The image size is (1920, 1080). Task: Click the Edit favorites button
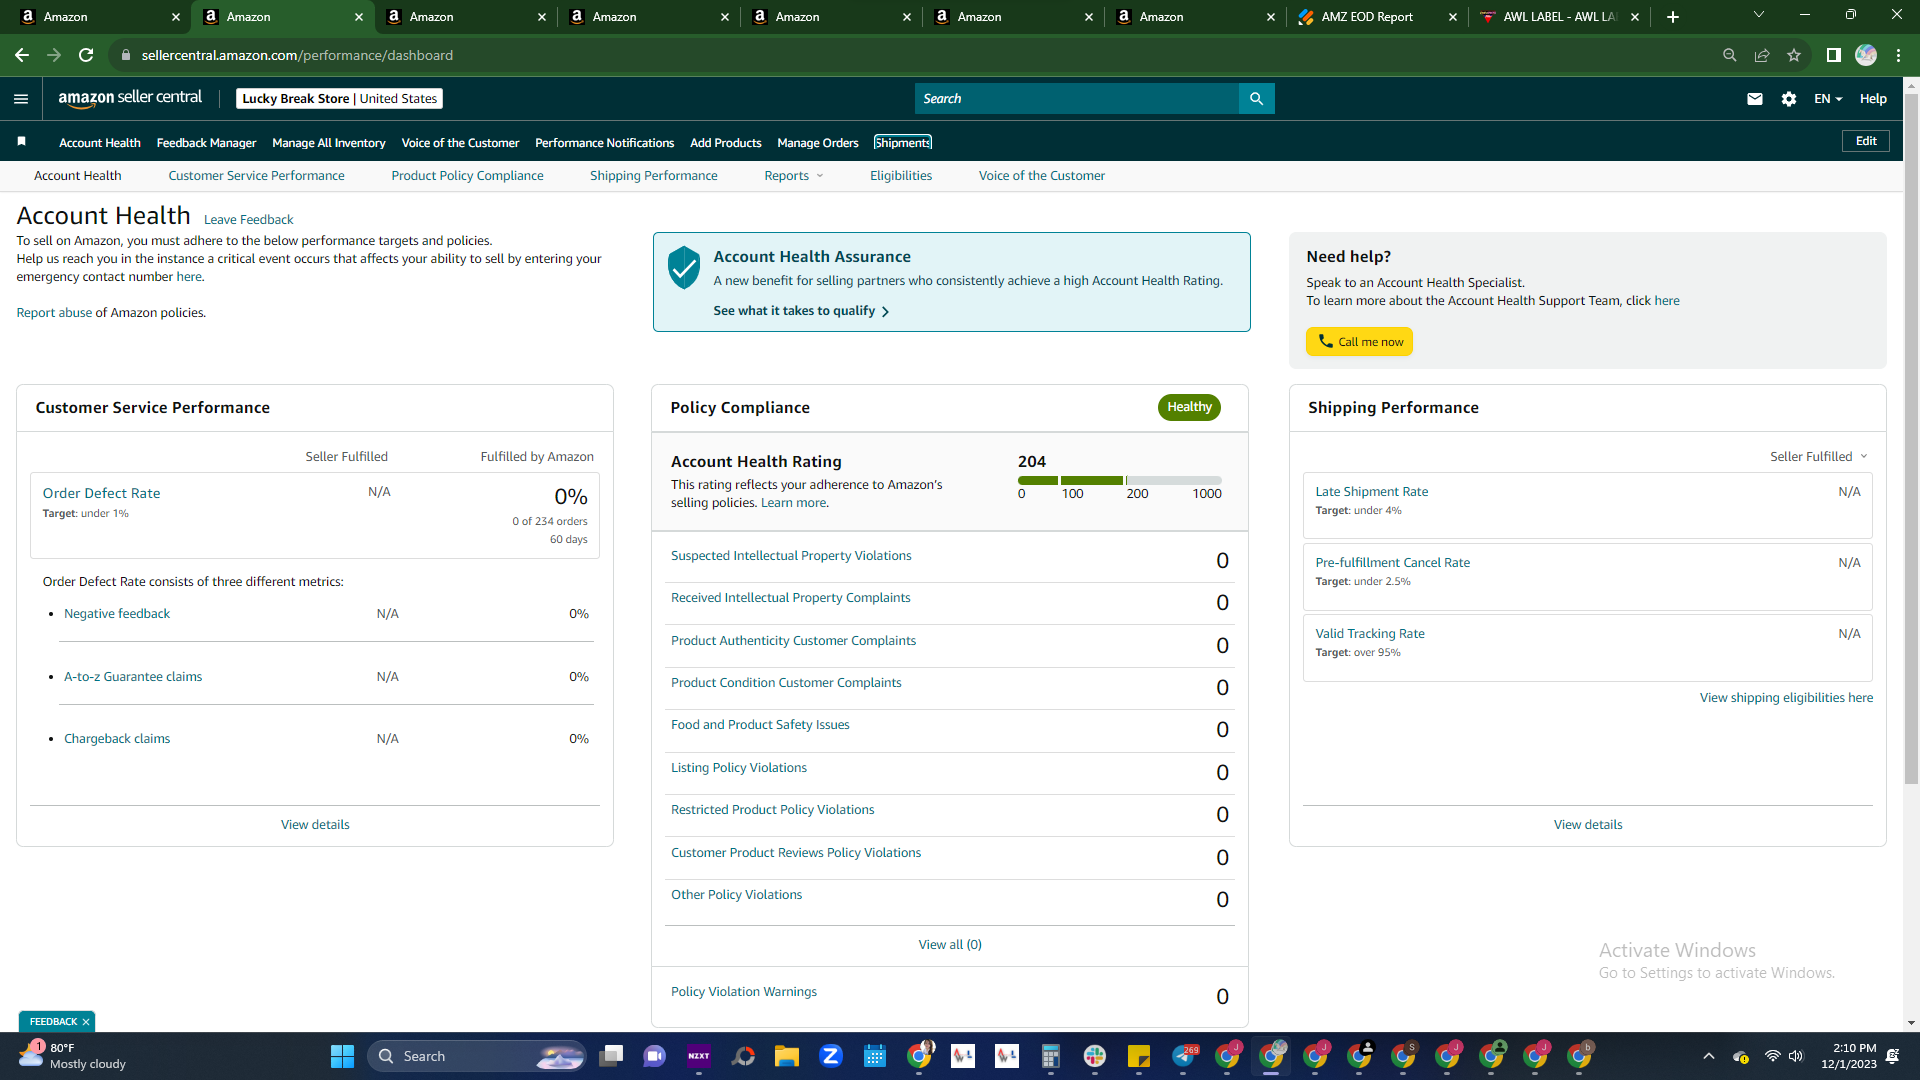point(1865,141)
